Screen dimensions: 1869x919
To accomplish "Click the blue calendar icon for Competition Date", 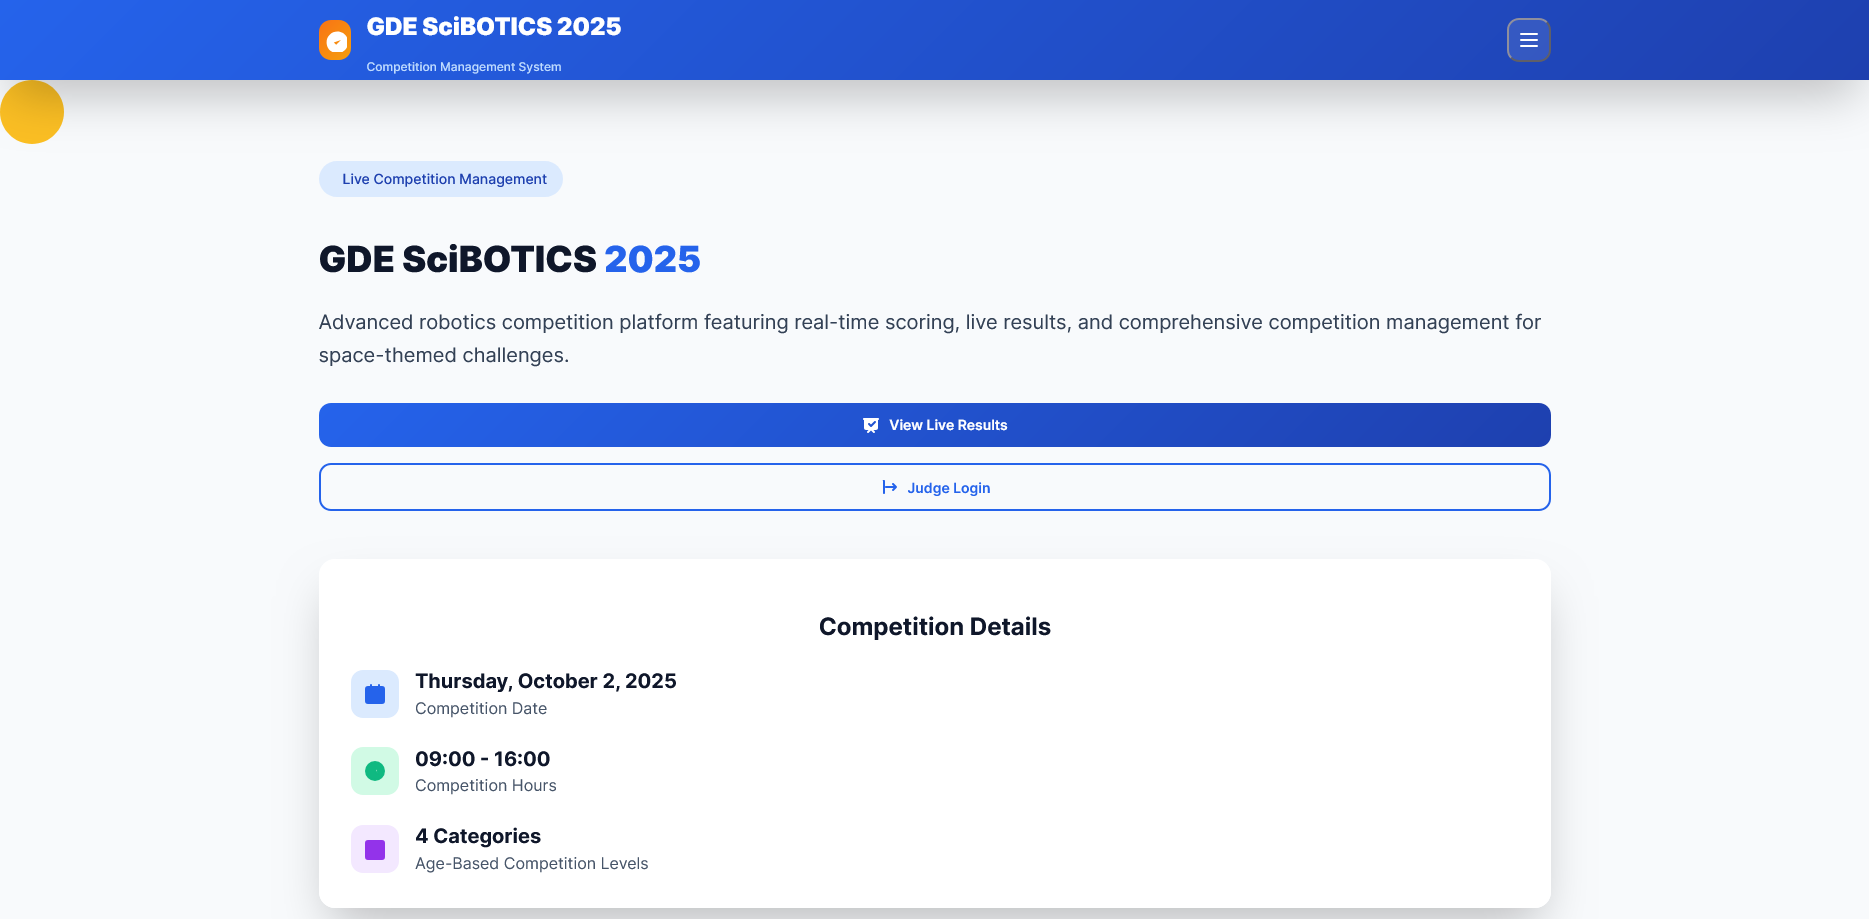I will 374,693.
